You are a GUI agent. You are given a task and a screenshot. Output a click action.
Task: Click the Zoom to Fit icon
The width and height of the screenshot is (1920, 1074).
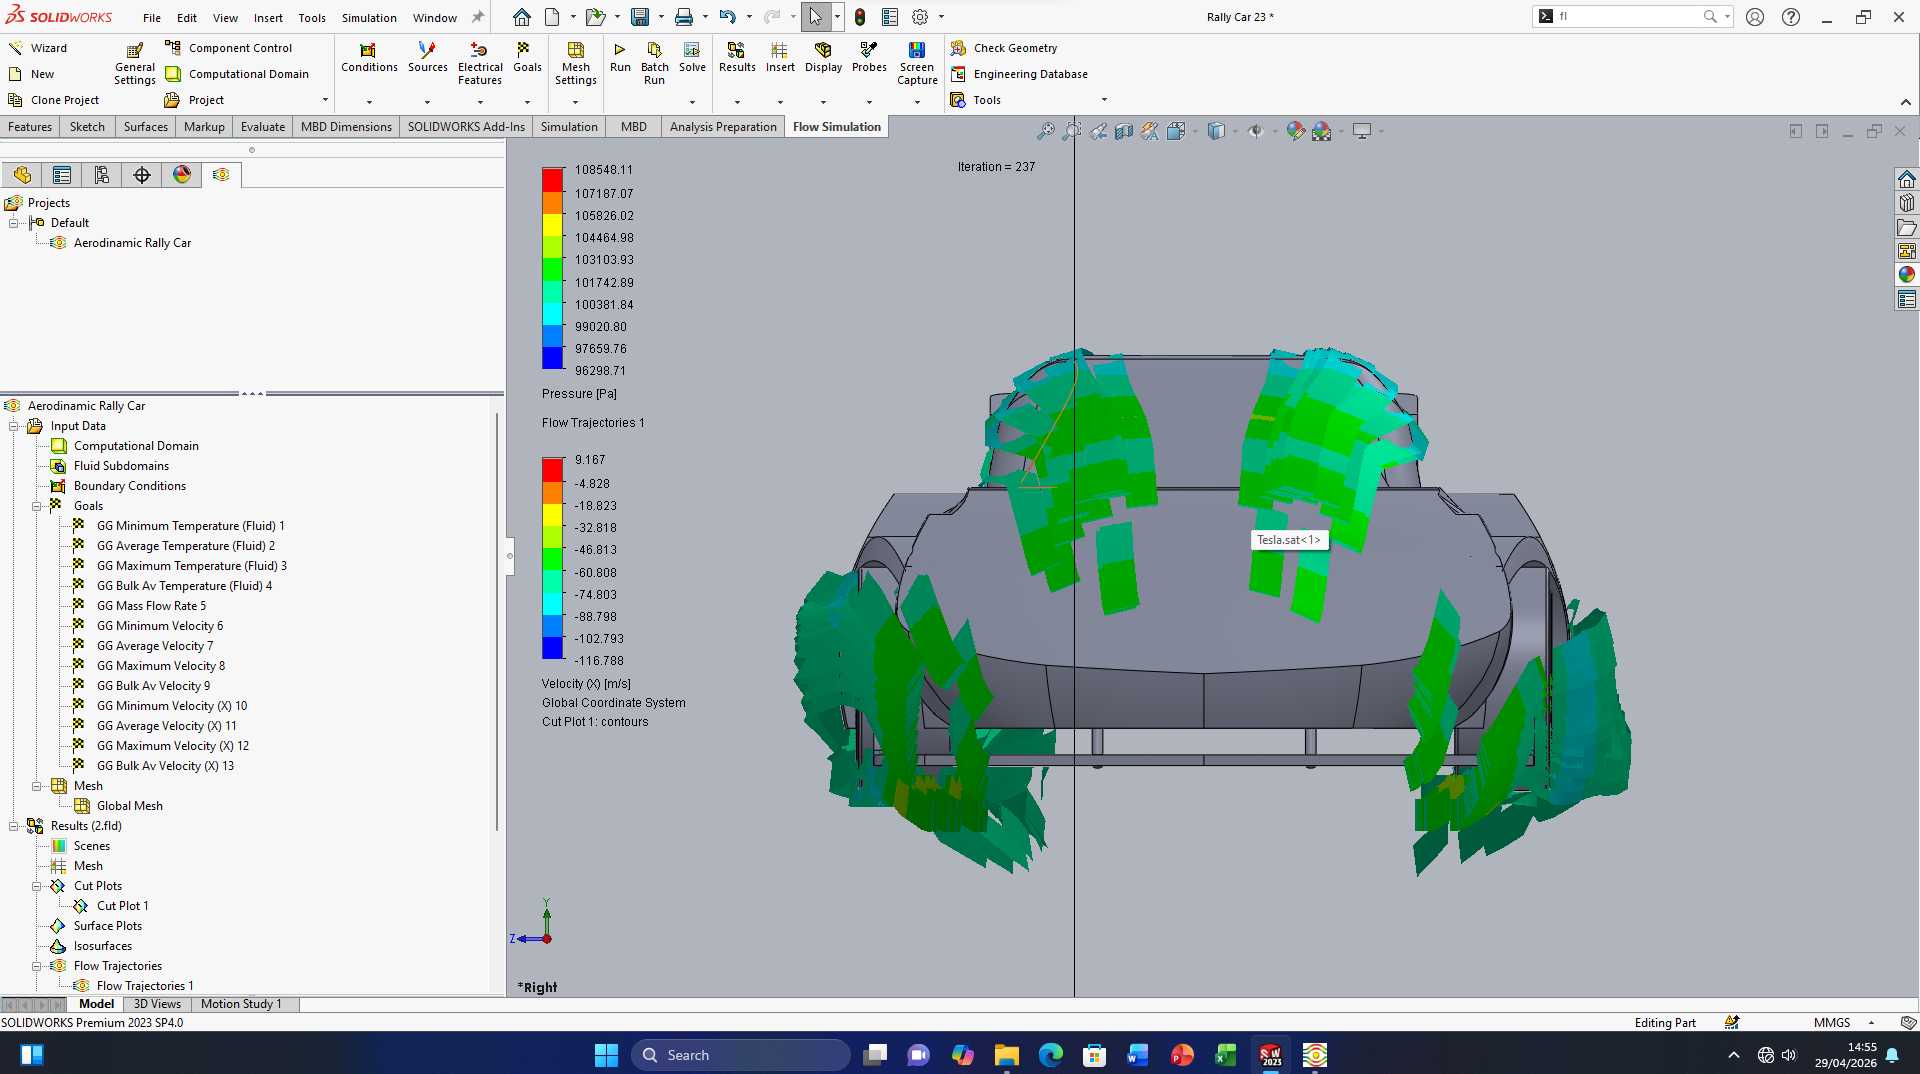pyautogui.click(x=1046, y=131)
